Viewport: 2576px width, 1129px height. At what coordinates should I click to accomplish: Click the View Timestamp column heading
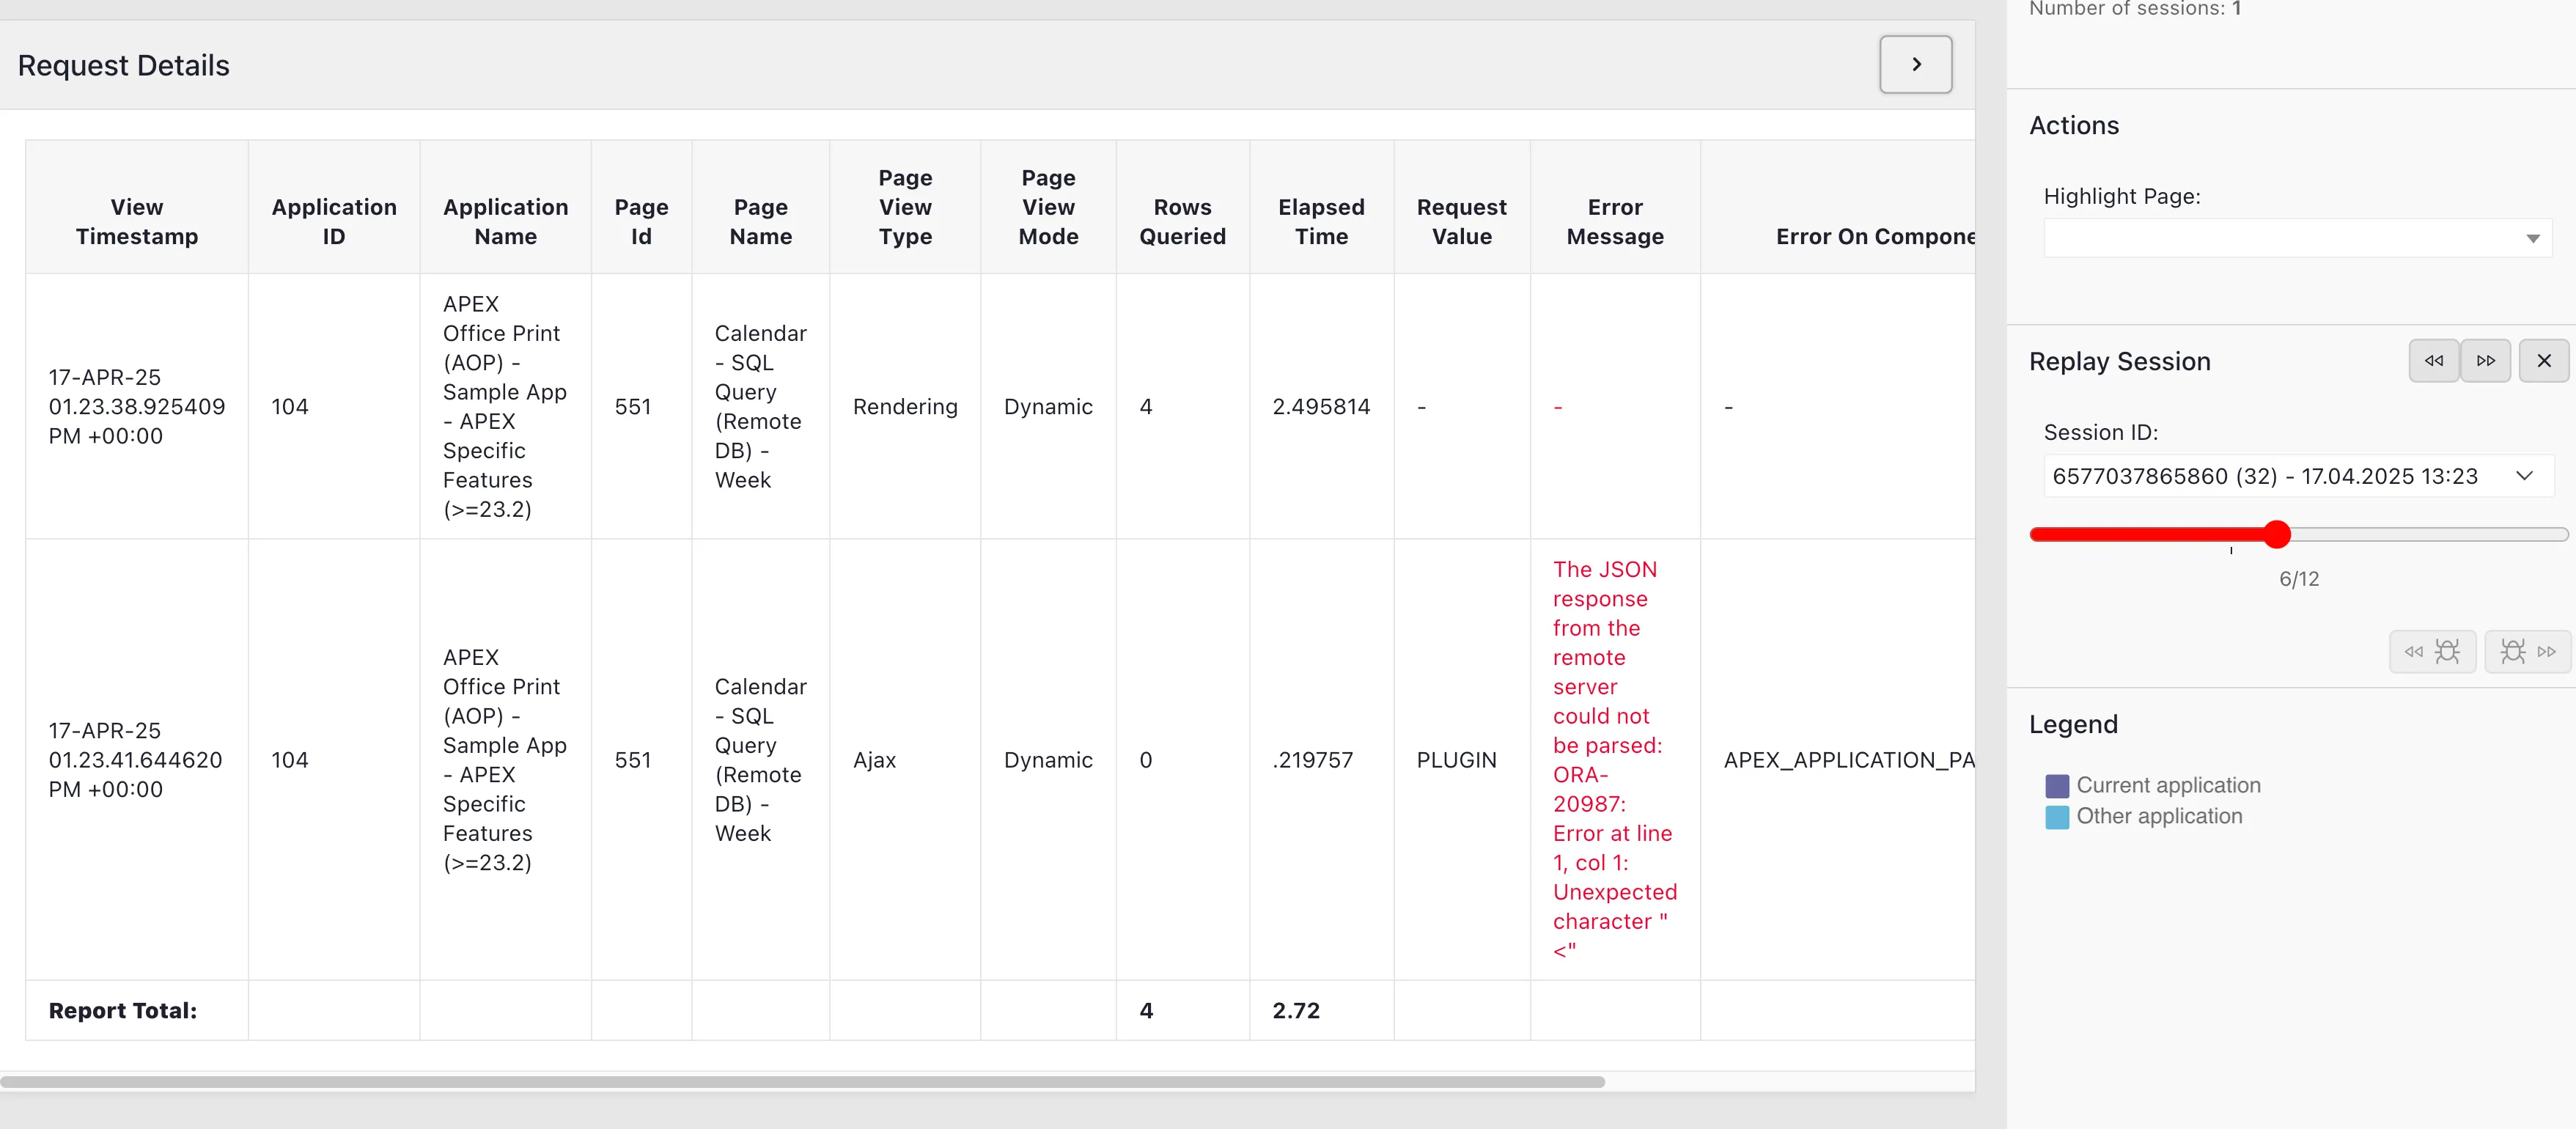(137, 221)
